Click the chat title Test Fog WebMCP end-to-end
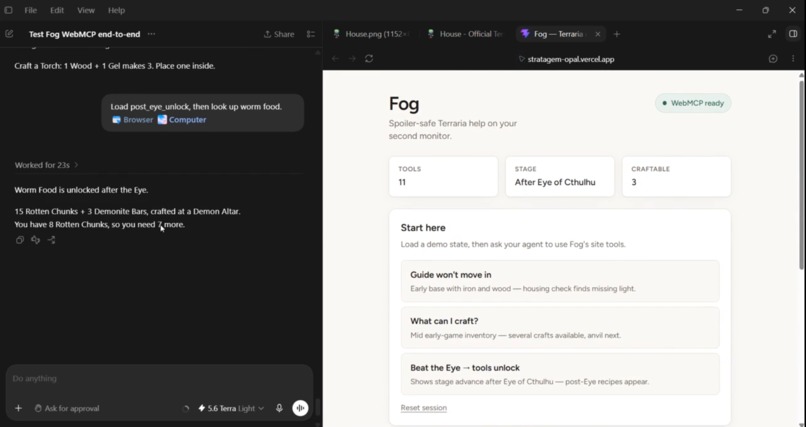The width and height of the screenshot is (806, 427). click(x=84, y=34)
